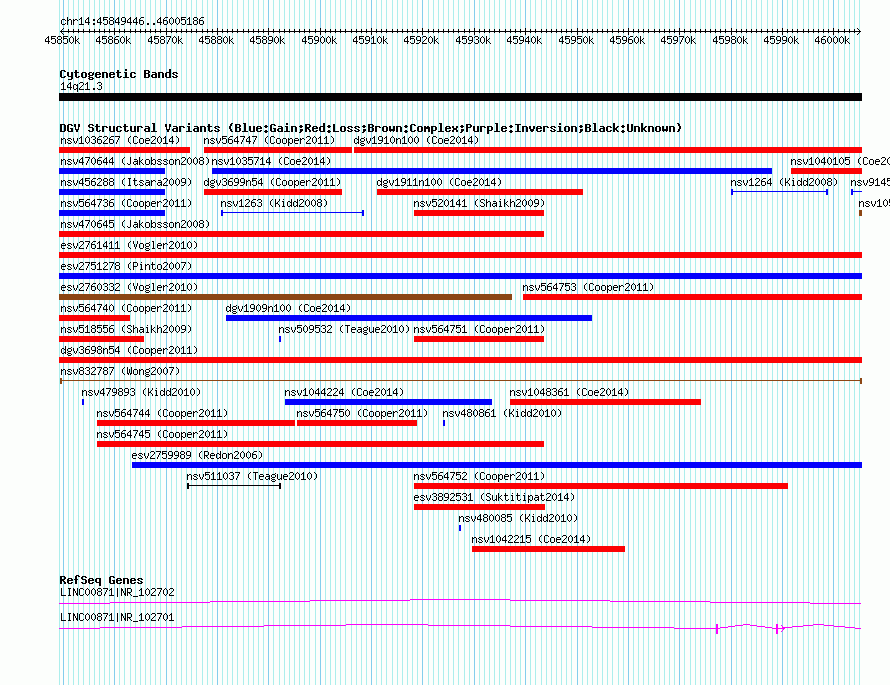Click nsv470644 (Jakobsson2008) label
Screen dimensions: 890x685
pos(135,161)
